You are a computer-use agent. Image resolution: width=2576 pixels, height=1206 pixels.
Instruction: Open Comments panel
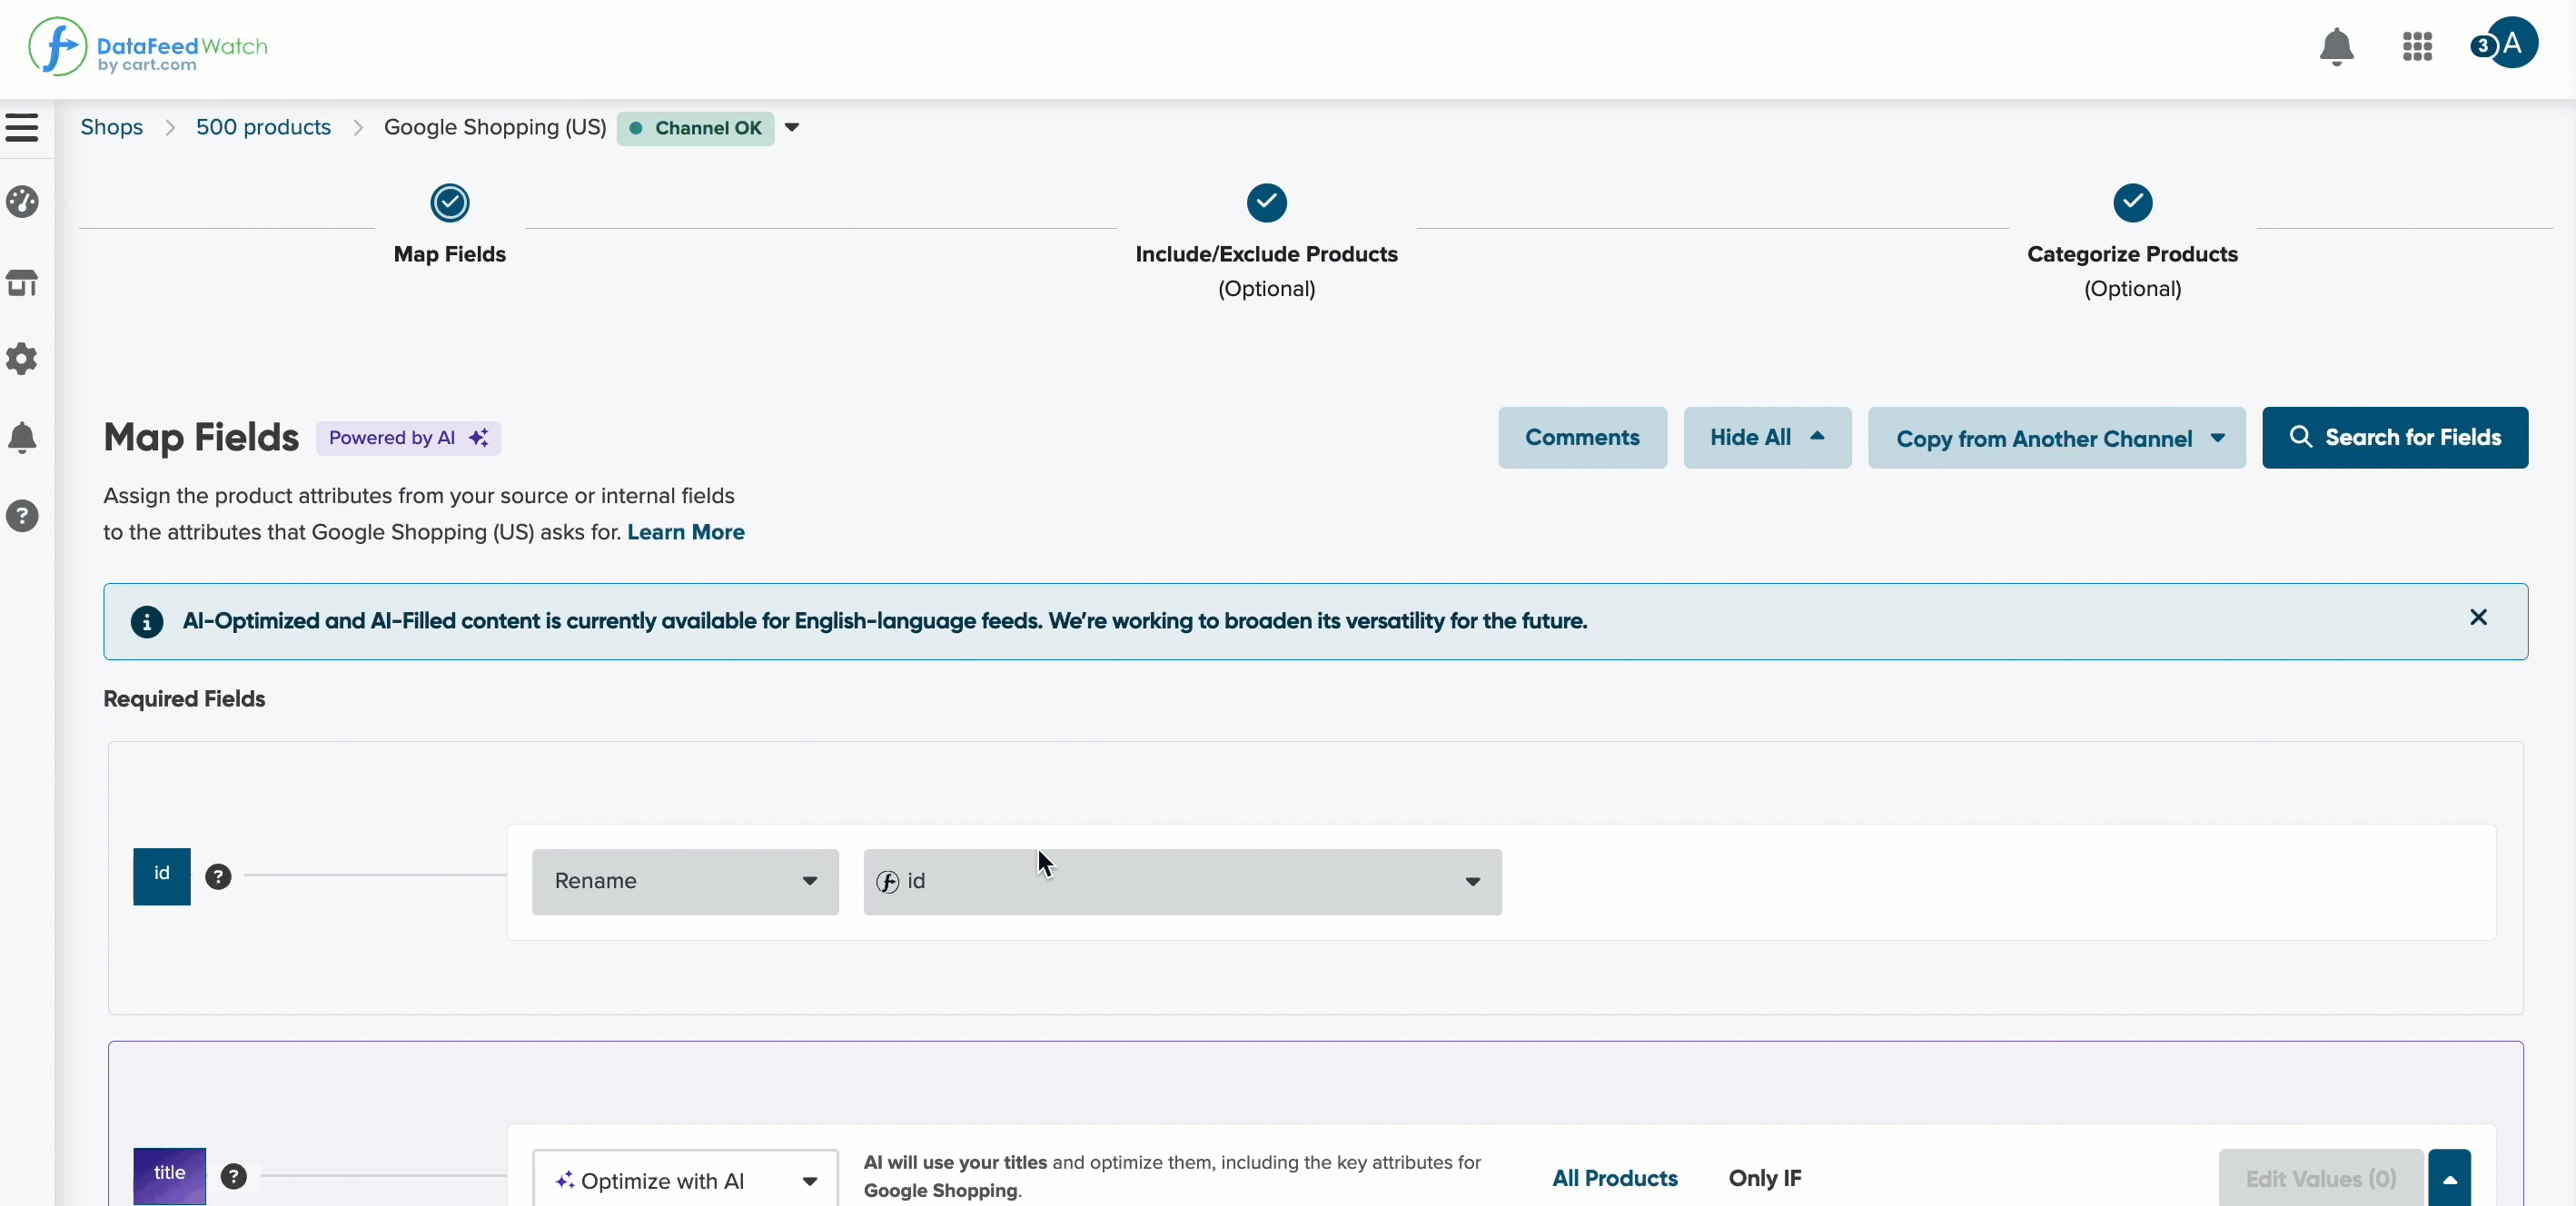point(1582,437)
